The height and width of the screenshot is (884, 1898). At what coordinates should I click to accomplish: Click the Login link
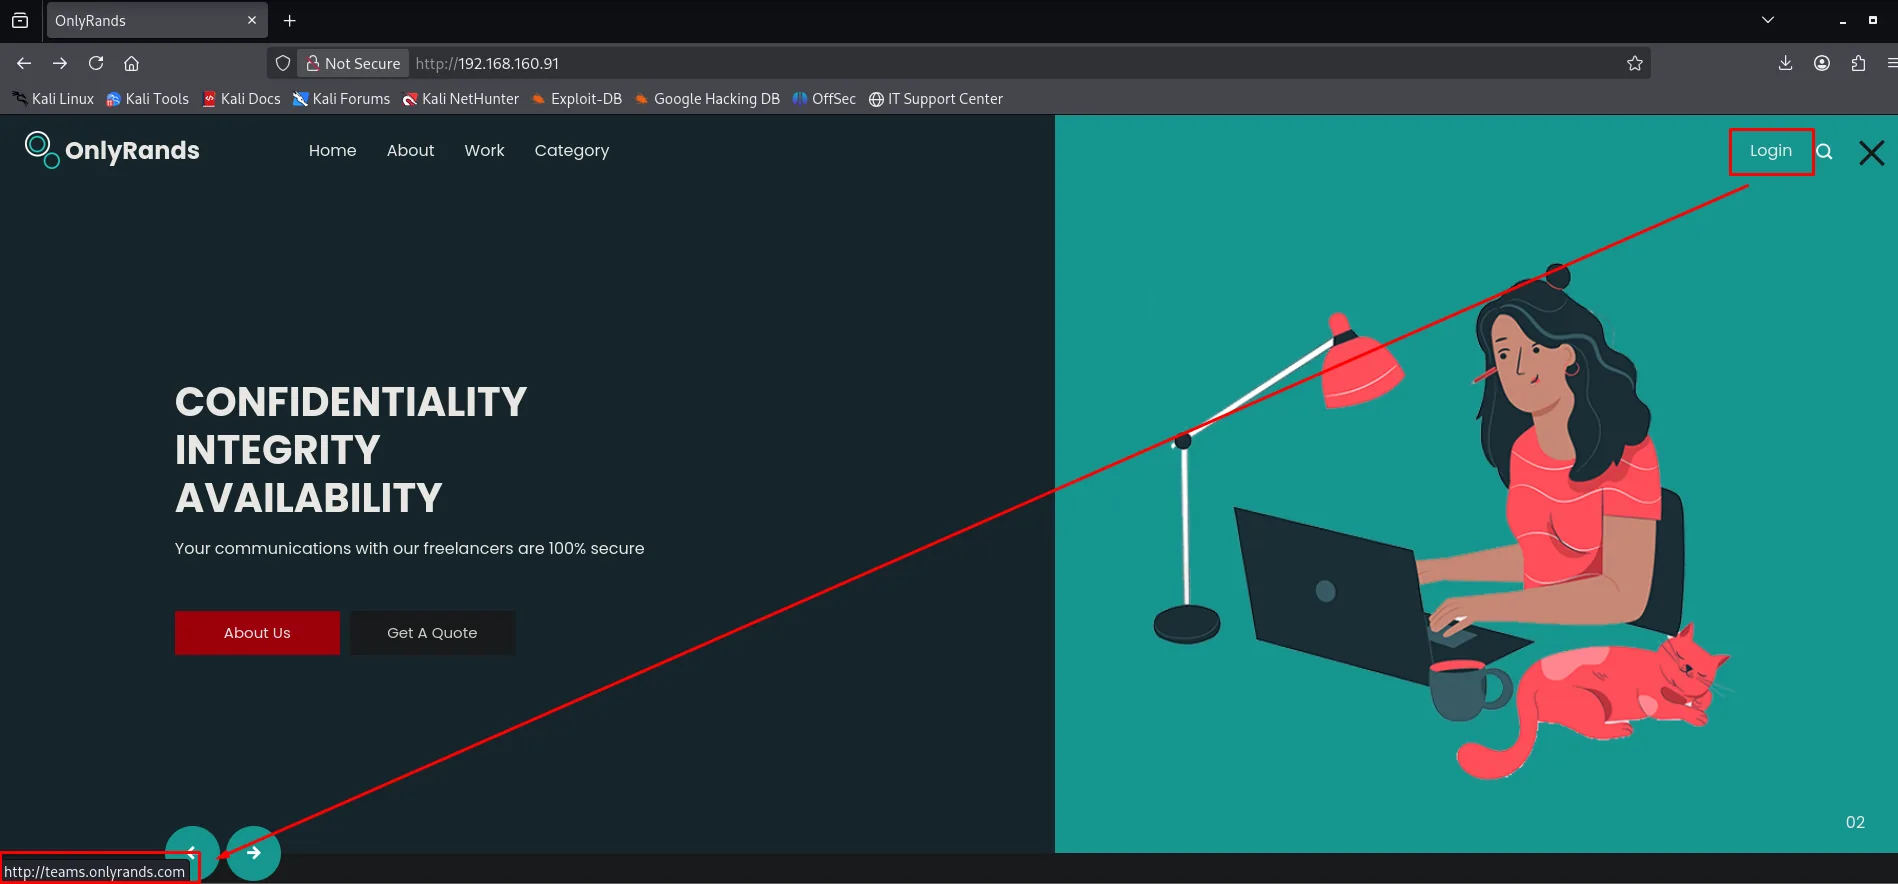[x=1771, y=151]
